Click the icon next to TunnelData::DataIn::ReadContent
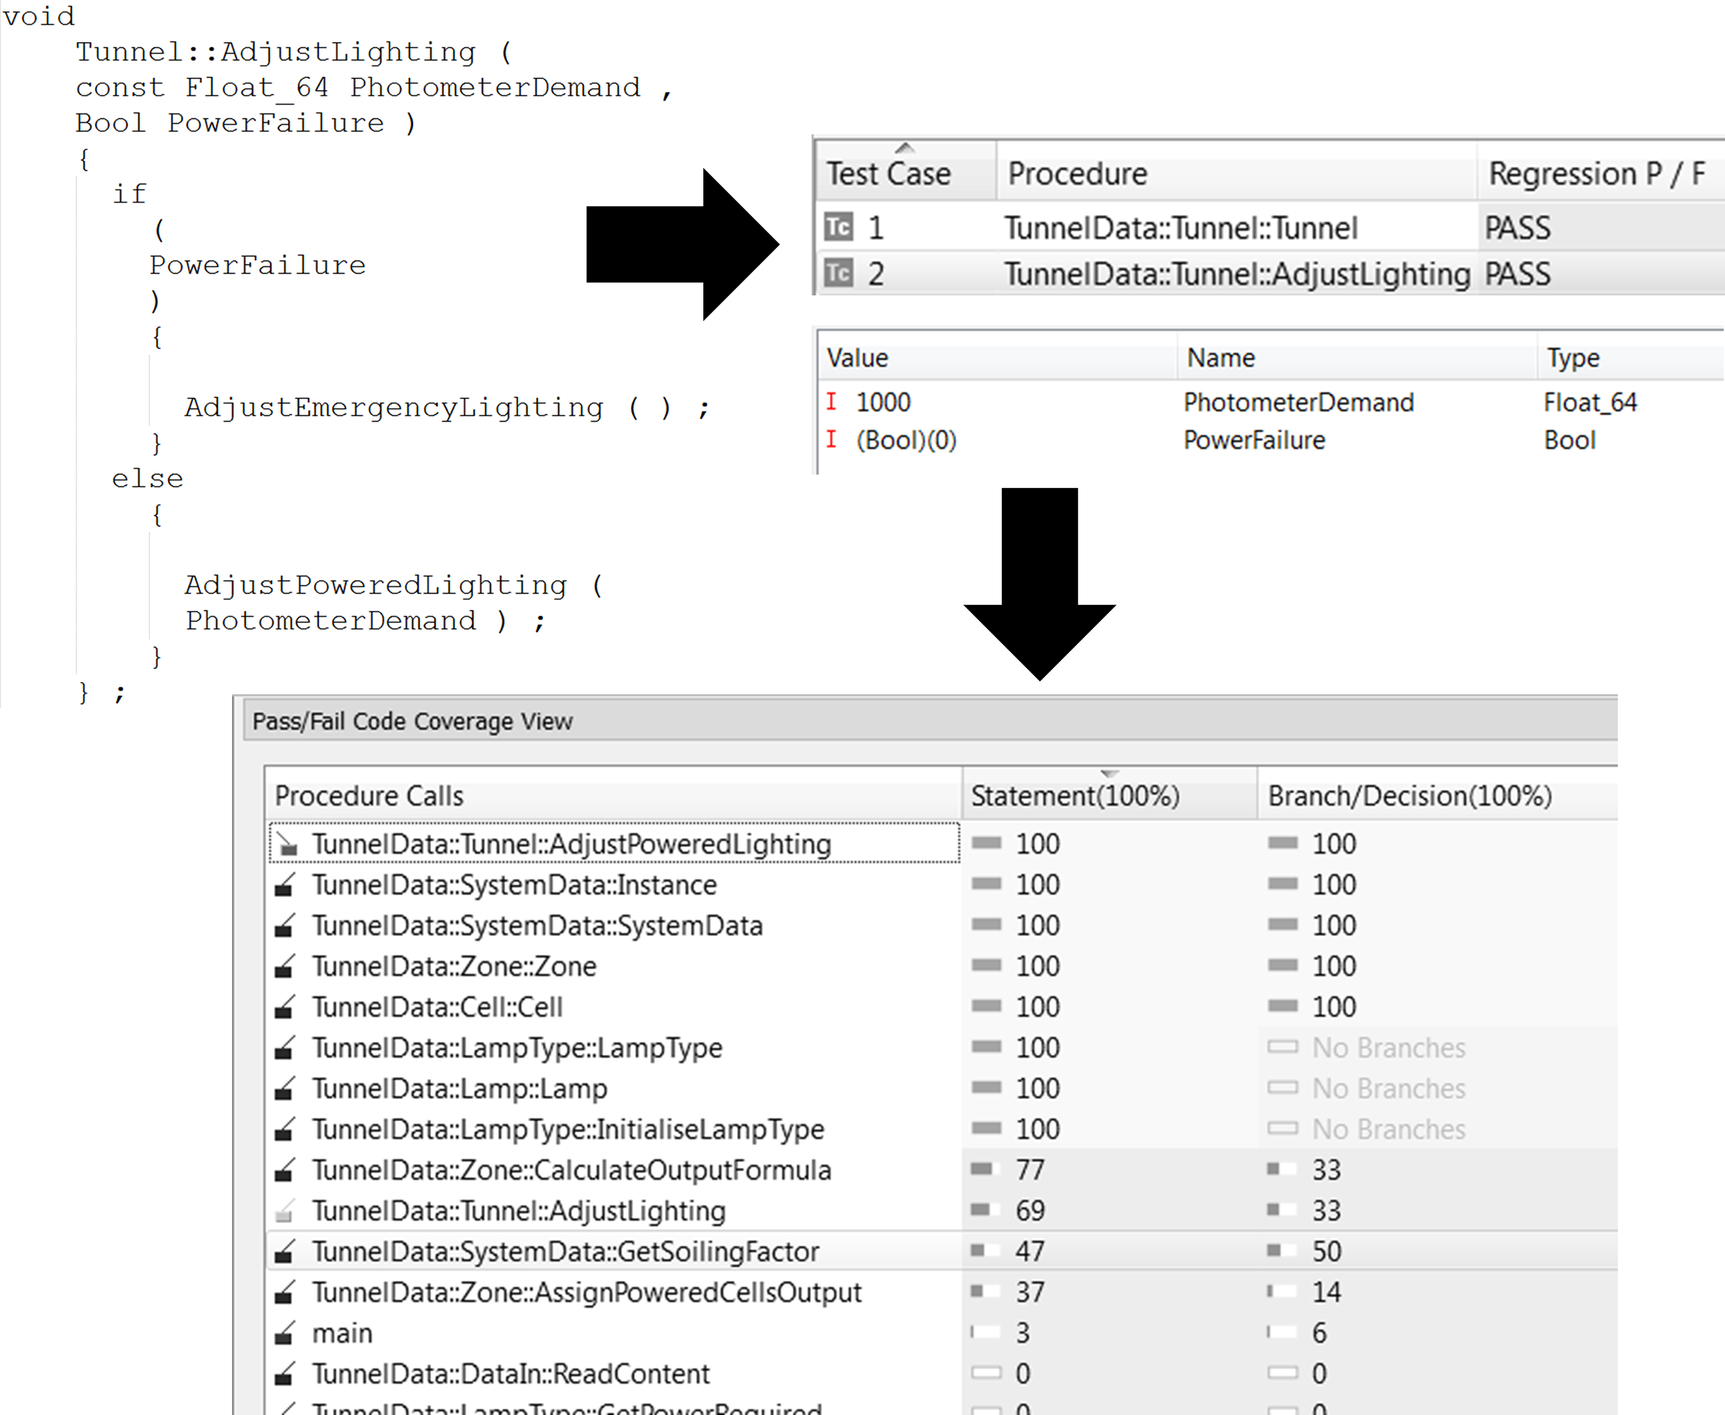The height and width of the screenshot is (1415, 1725). click(286, 1374)
